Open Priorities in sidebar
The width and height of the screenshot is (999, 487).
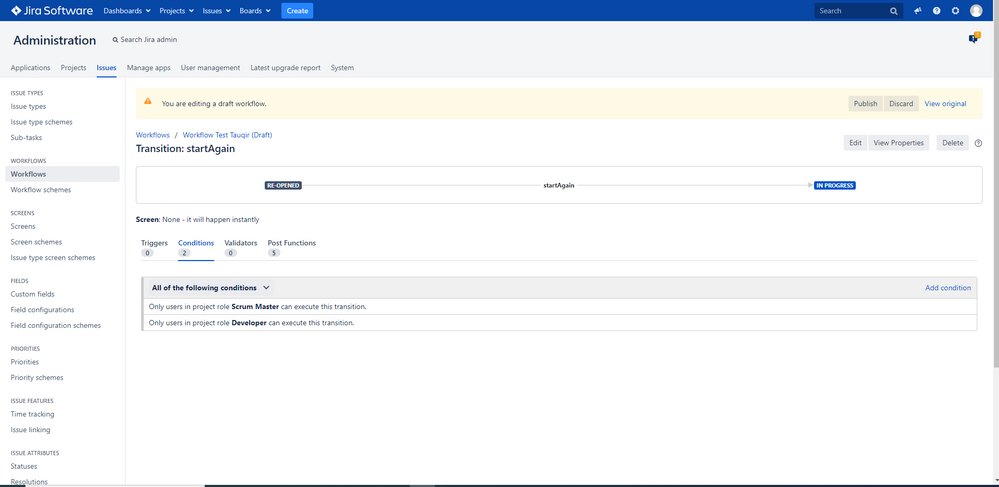[x=25, y=362]
